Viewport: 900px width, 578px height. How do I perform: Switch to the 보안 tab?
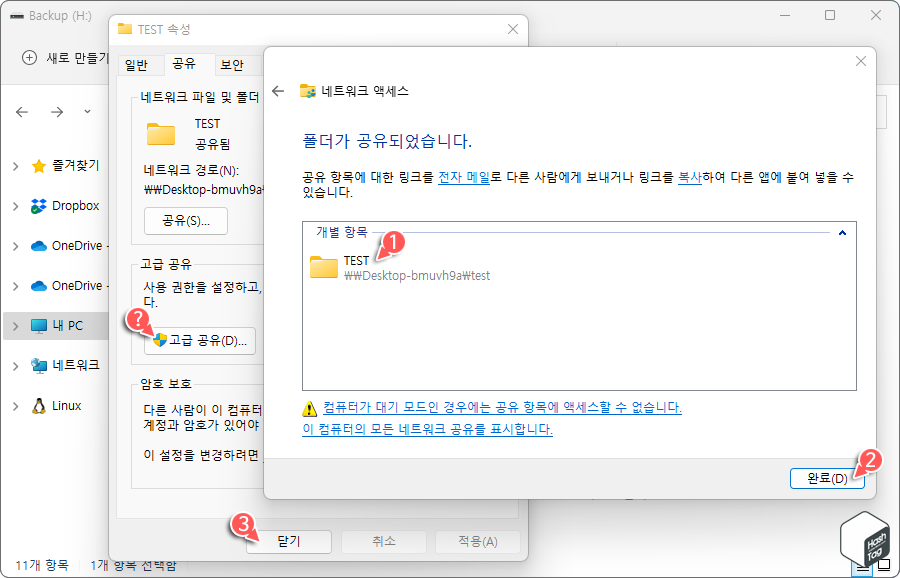click(x=233, y=64)
